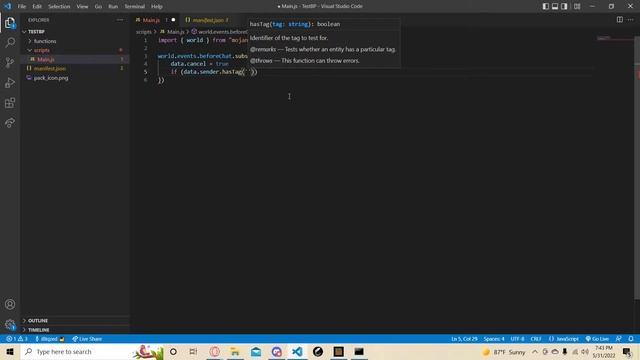The height and width of the screenshot is (360, 640).
Task: Open File Explorer from the taskbar
Action: tap(235, 351)
